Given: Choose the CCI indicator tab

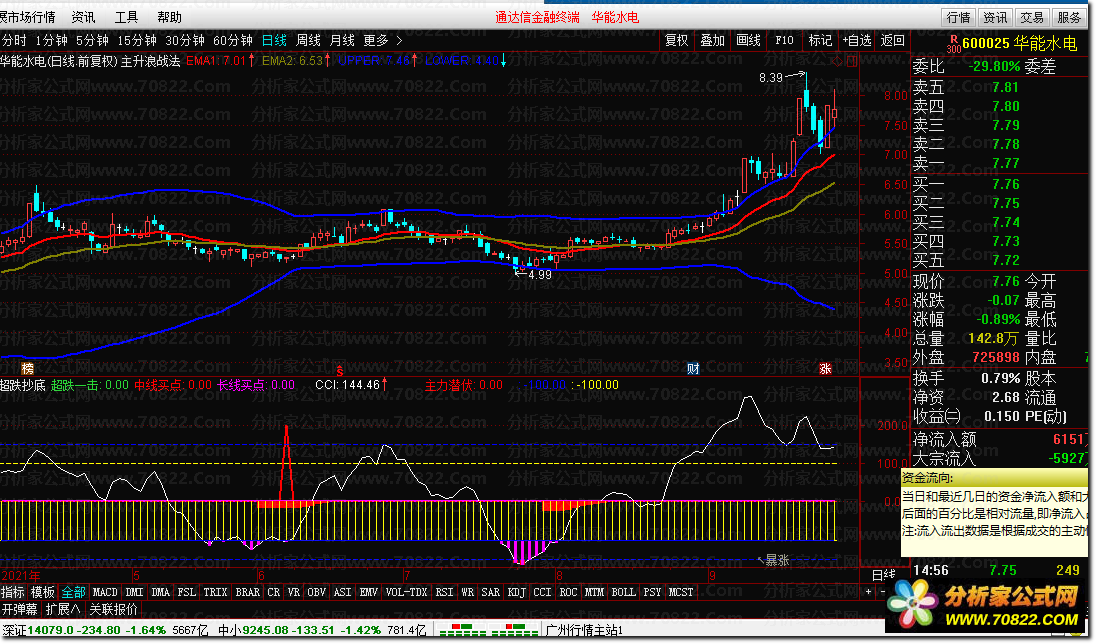Looking at the screenshot, I should 542,592.
